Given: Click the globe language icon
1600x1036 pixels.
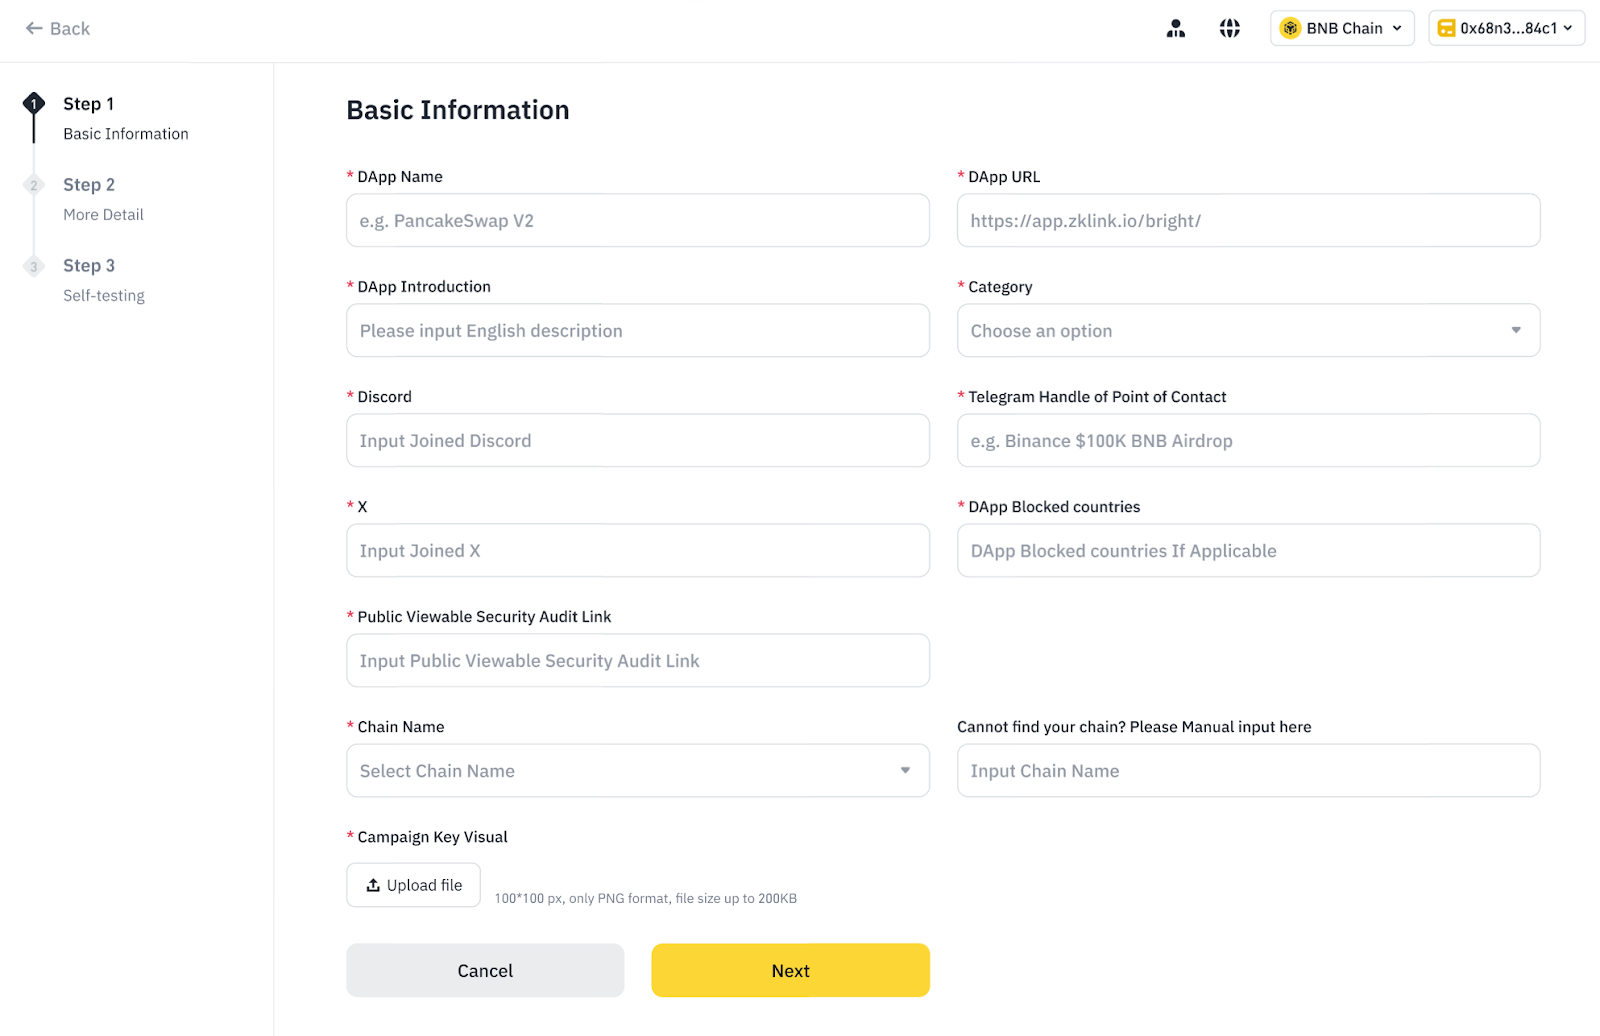Looking at the screenshot, I should (1229, 29).
